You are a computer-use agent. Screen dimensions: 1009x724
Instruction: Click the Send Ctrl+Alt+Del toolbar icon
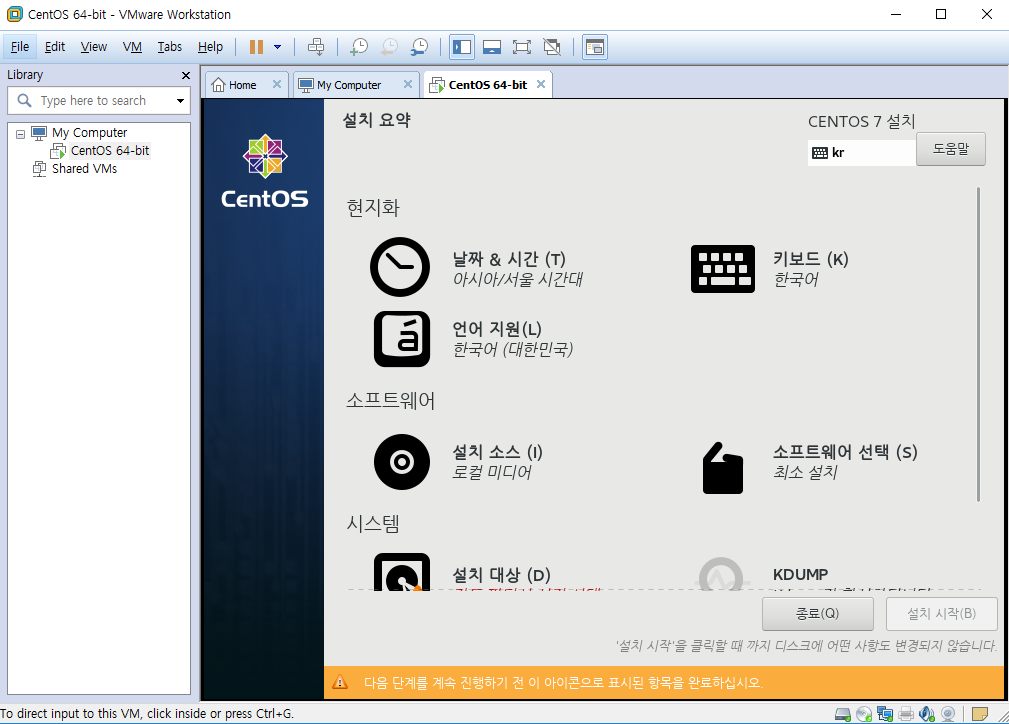[x=316, y=47]
